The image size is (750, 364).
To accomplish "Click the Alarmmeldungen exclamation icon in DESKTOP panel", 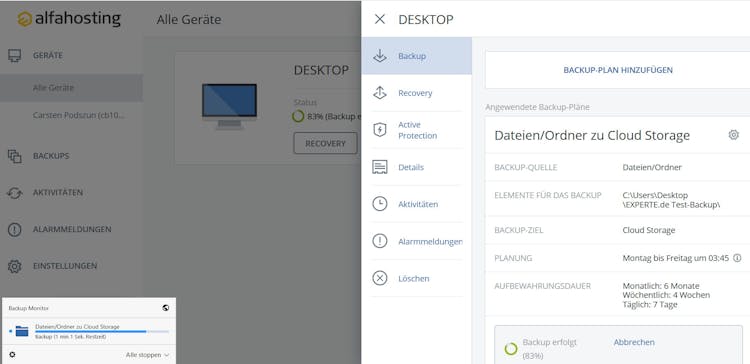I will coord(380,241).
